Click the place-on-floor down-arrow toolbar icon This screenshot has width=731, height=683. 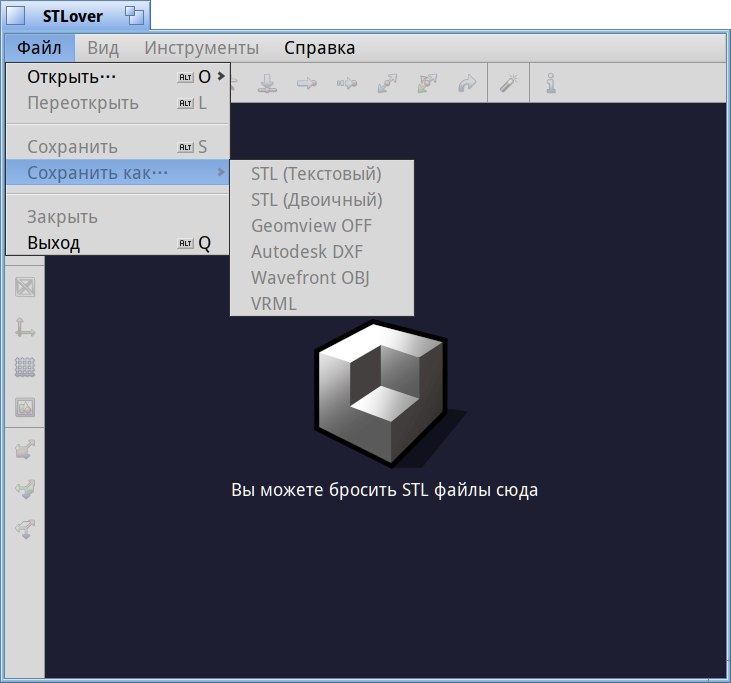click(267, 83)
